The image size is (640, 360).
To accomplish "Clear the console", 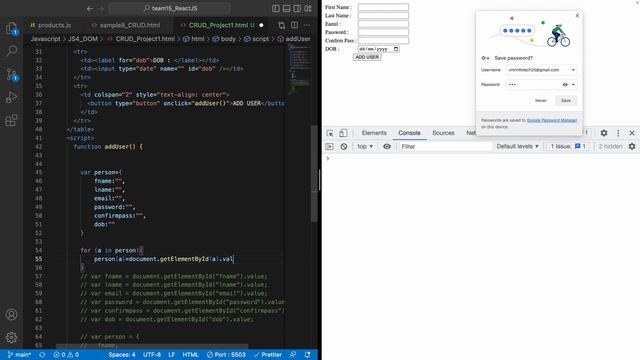I will 344,146.
